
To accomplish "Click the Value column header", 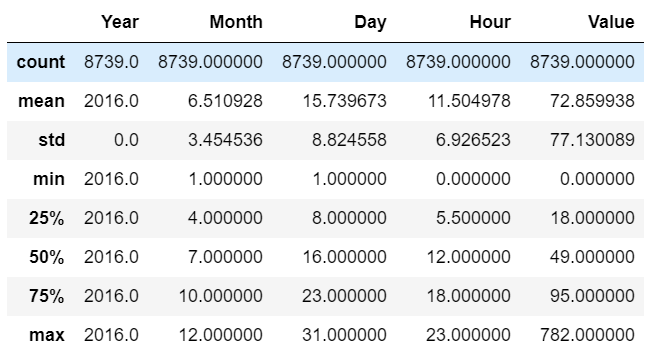I will (x=611, y=22).
